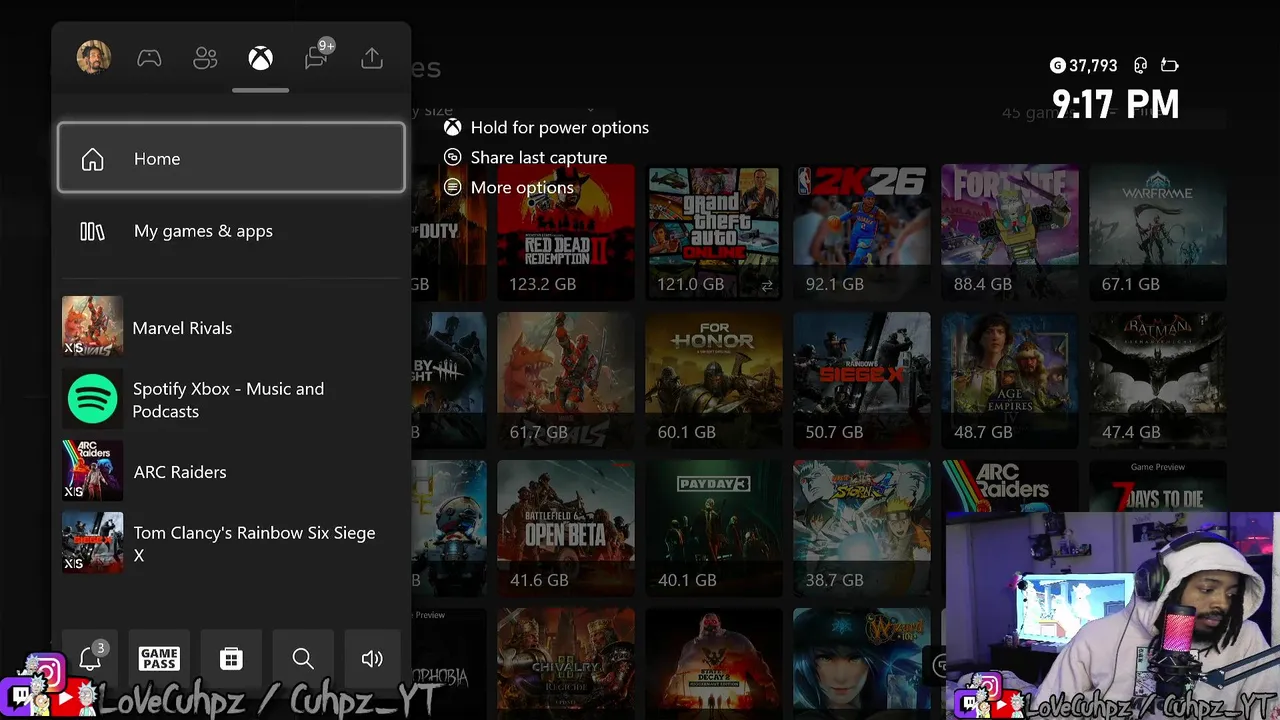Select Battlefield 6 Open Beta tile
The height and width of the screenshot is (720, 1280).
(566, 529)
